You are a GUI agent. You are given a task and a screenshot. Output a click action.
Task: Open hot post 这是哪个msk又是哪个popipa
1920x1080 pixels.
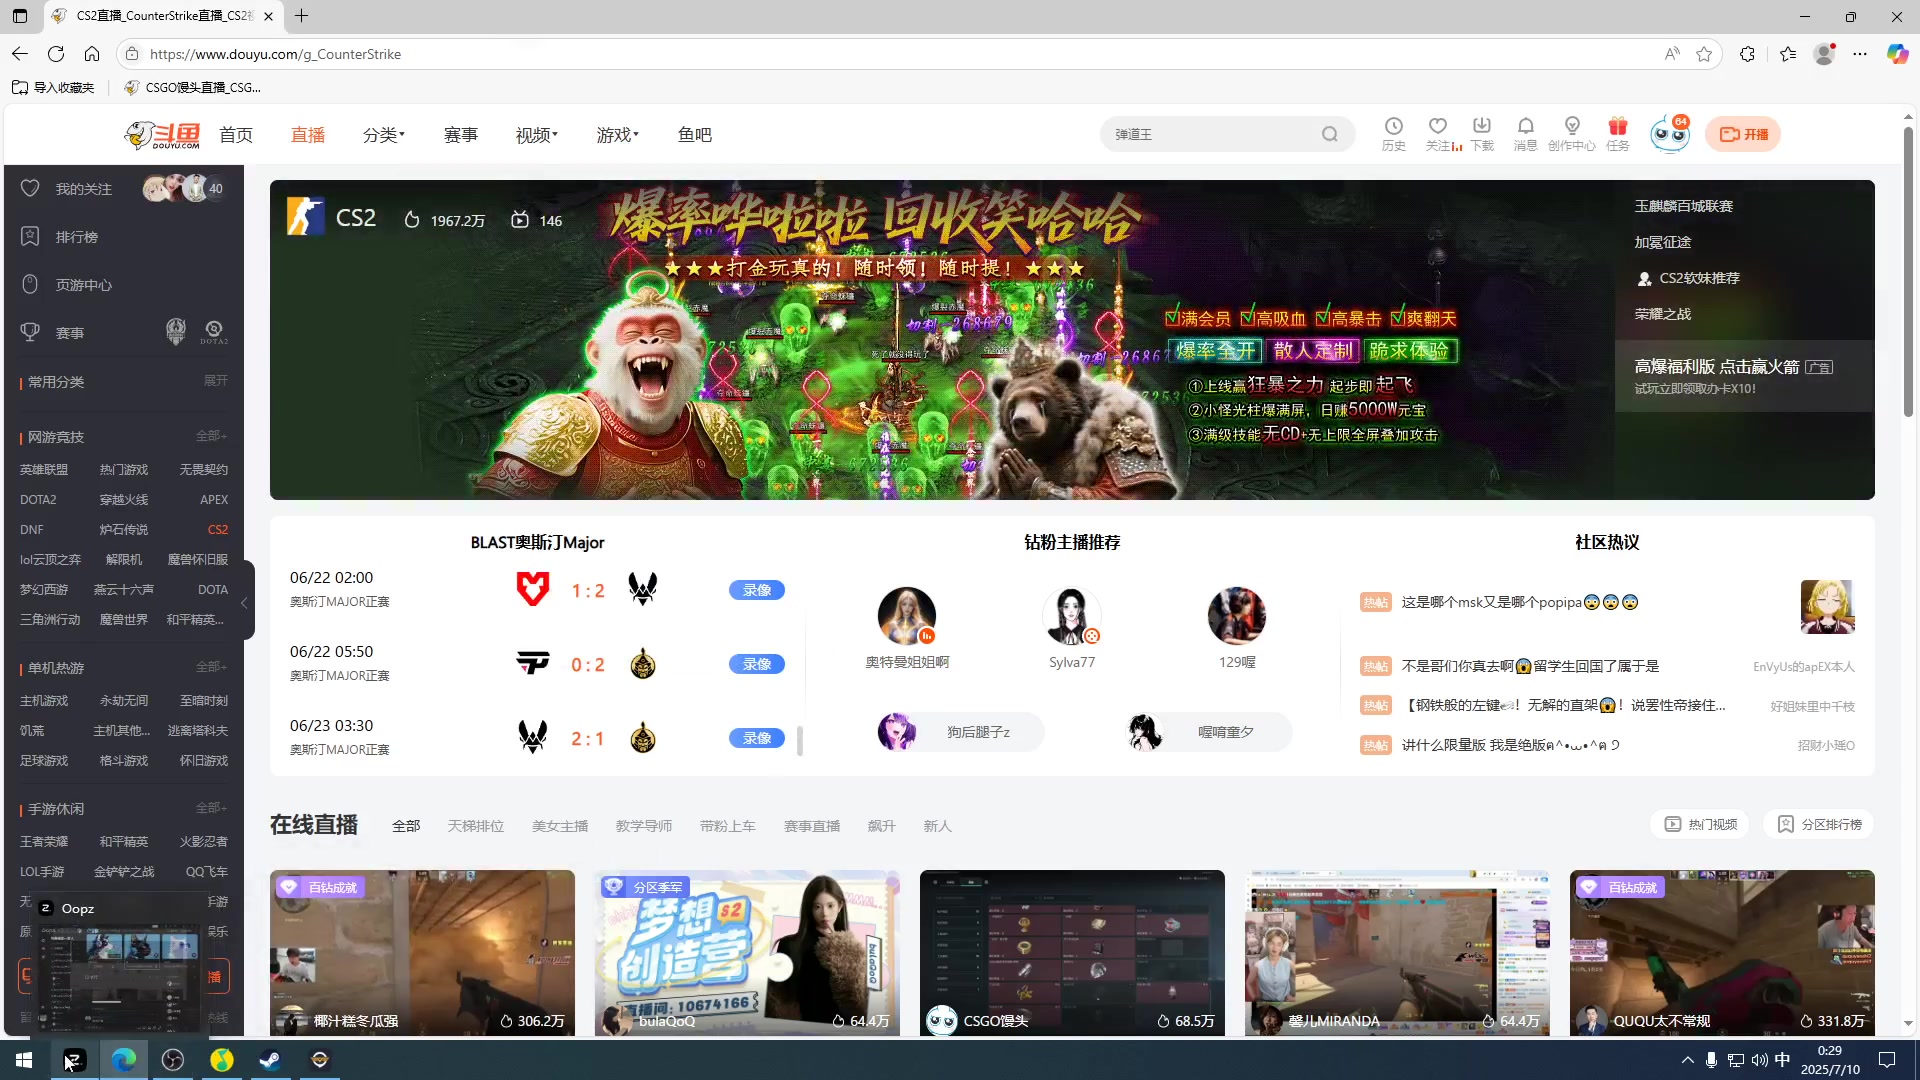pyautogui.click(x=1520, y=602)
